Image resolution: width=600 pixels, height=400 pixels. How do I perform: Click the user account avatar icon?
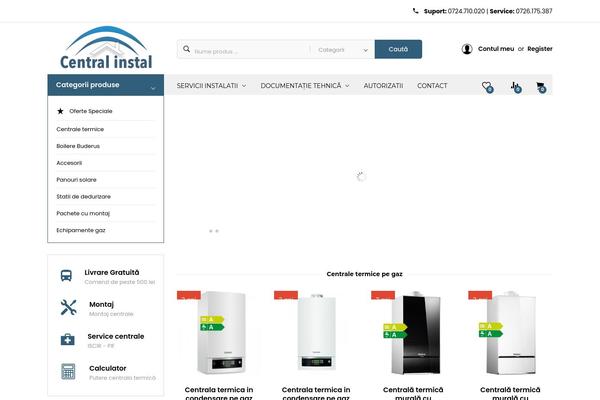[467, 49]
